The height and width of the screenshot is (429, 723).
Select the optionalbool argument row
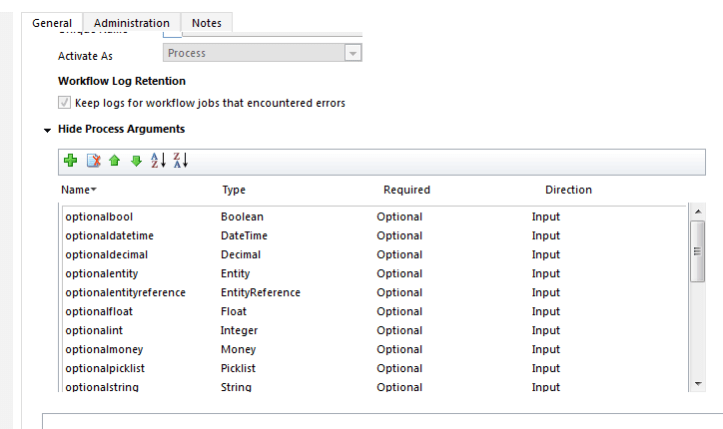point(374,217)
